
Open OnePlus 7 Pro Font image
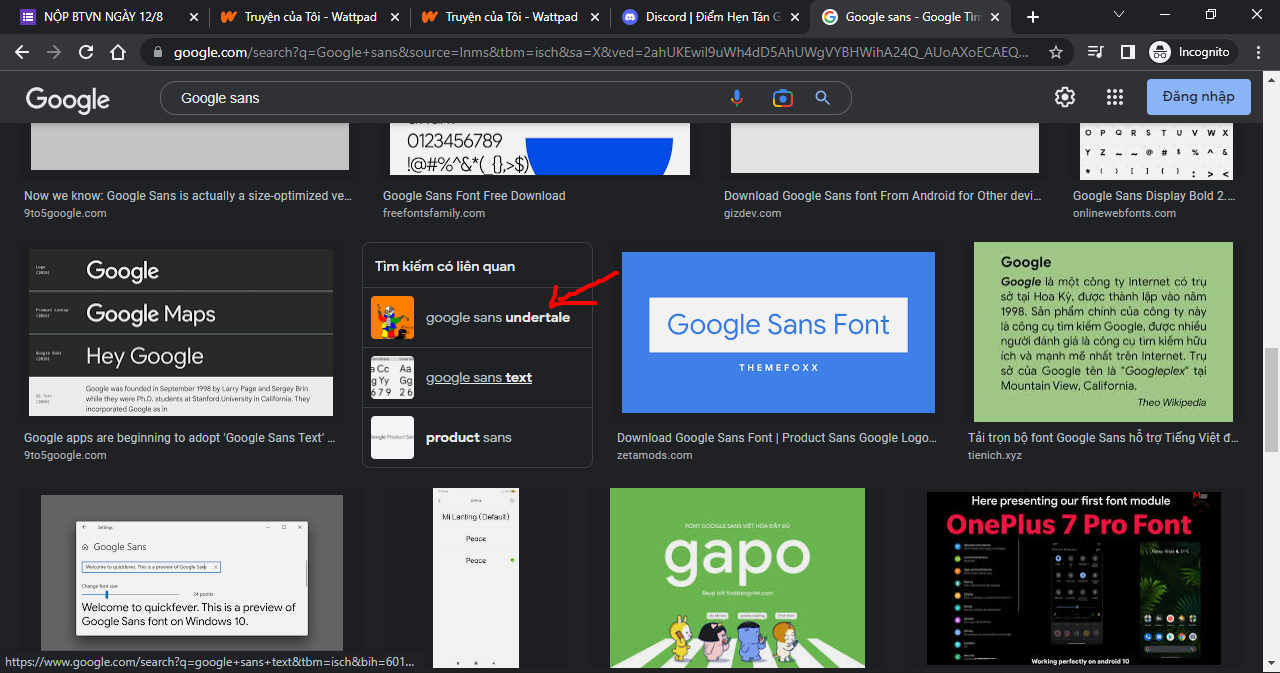click(x=1073, y=577)
